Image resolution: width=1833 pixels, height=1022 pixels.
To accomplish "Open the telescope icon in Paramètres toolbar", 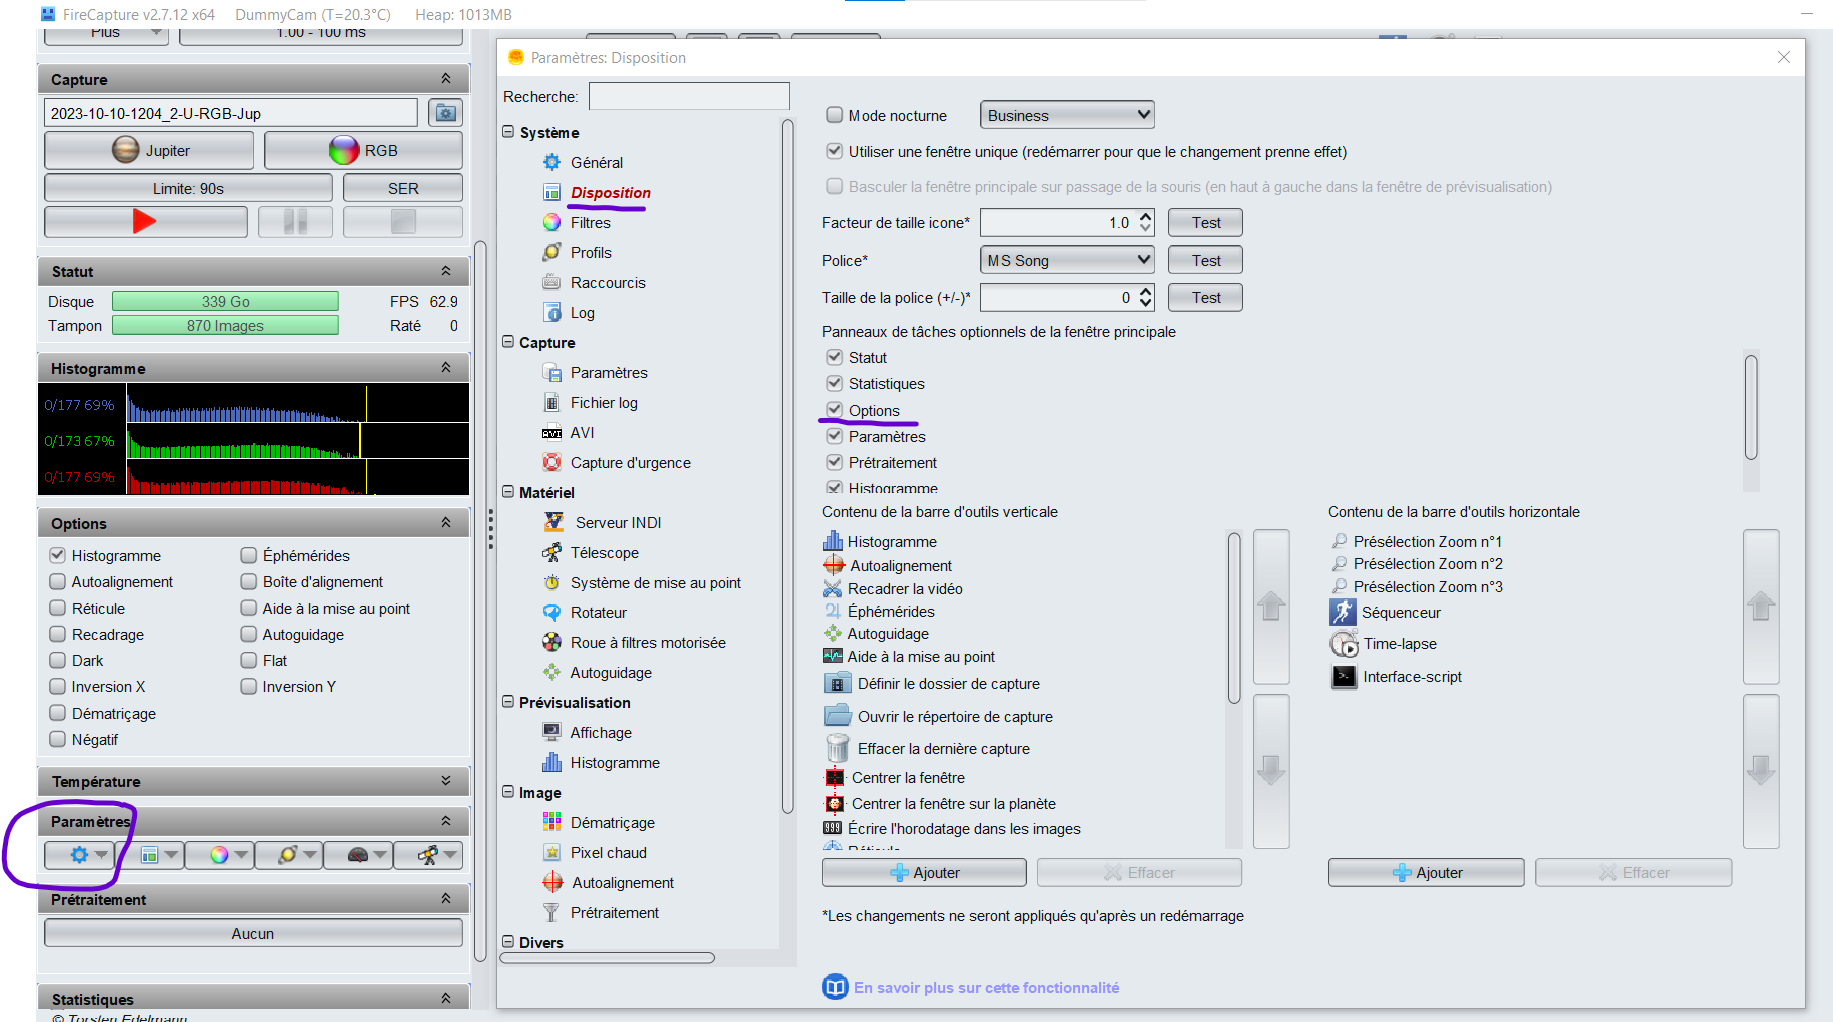I will click(428, 855).
